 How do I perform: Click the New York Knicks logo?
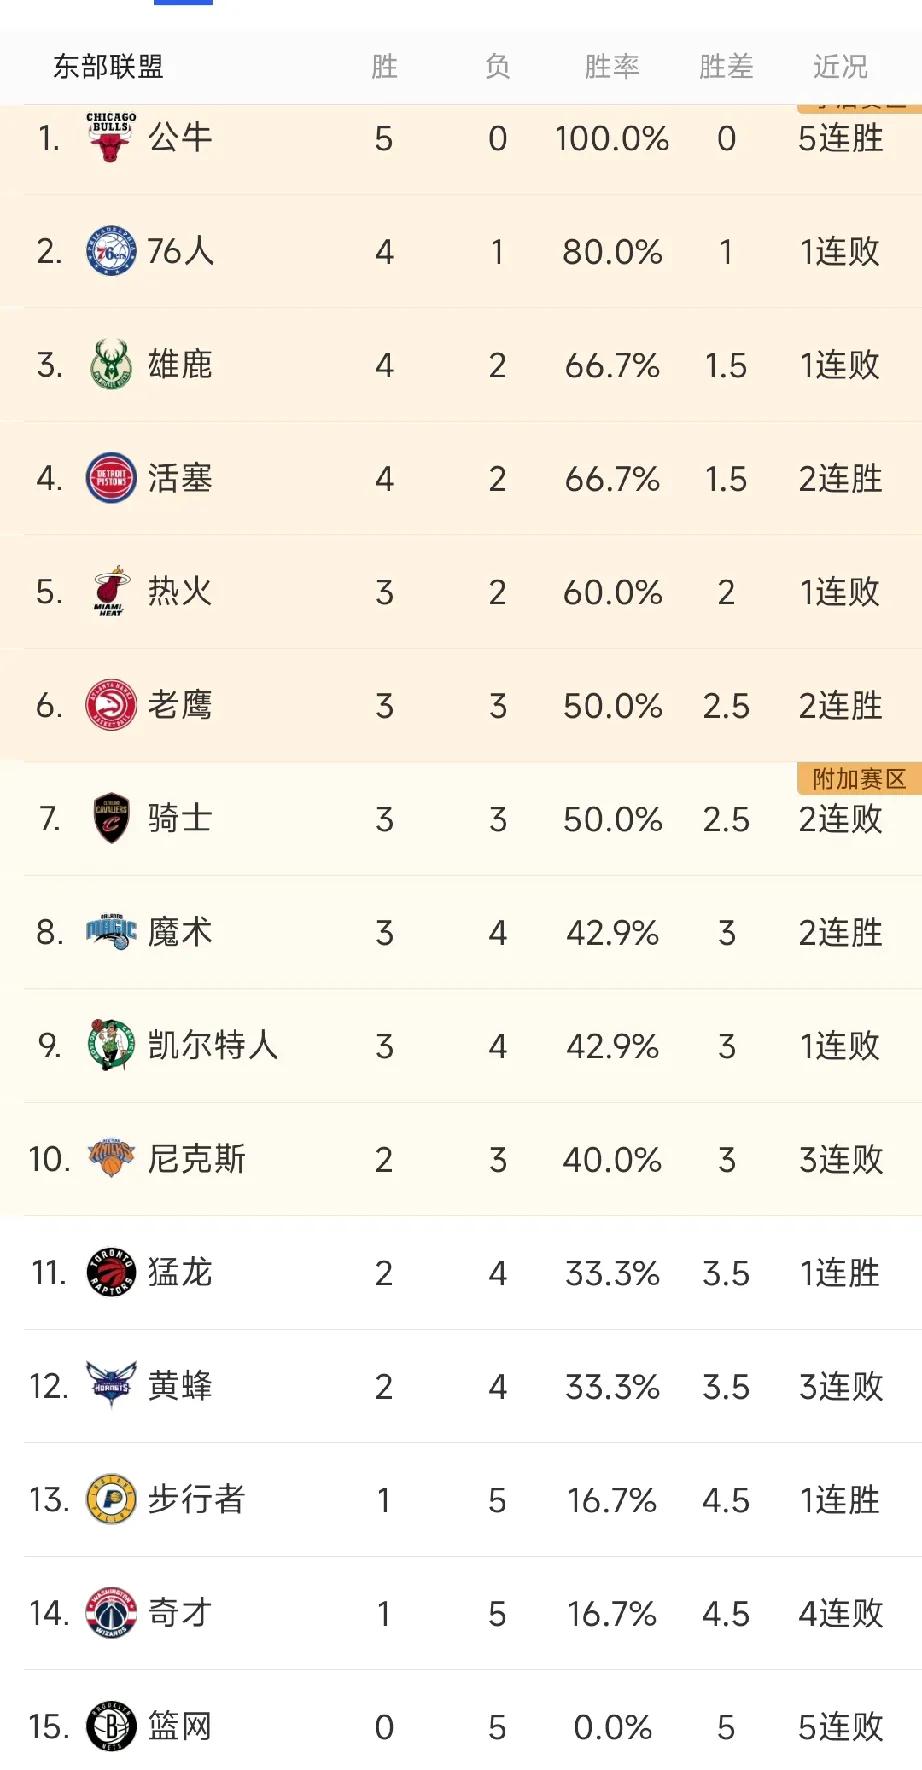(111, 1159)
